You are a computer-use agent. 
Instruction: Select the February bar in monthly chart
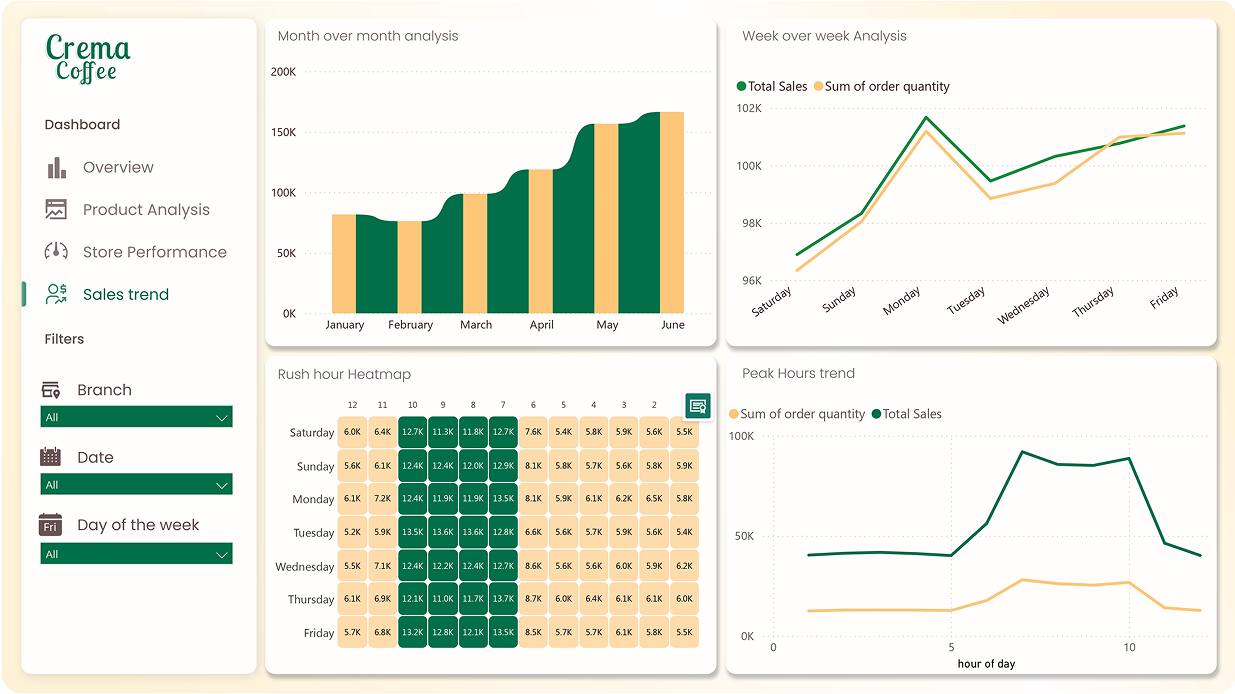pyautogui.click(x=409, y=267)
